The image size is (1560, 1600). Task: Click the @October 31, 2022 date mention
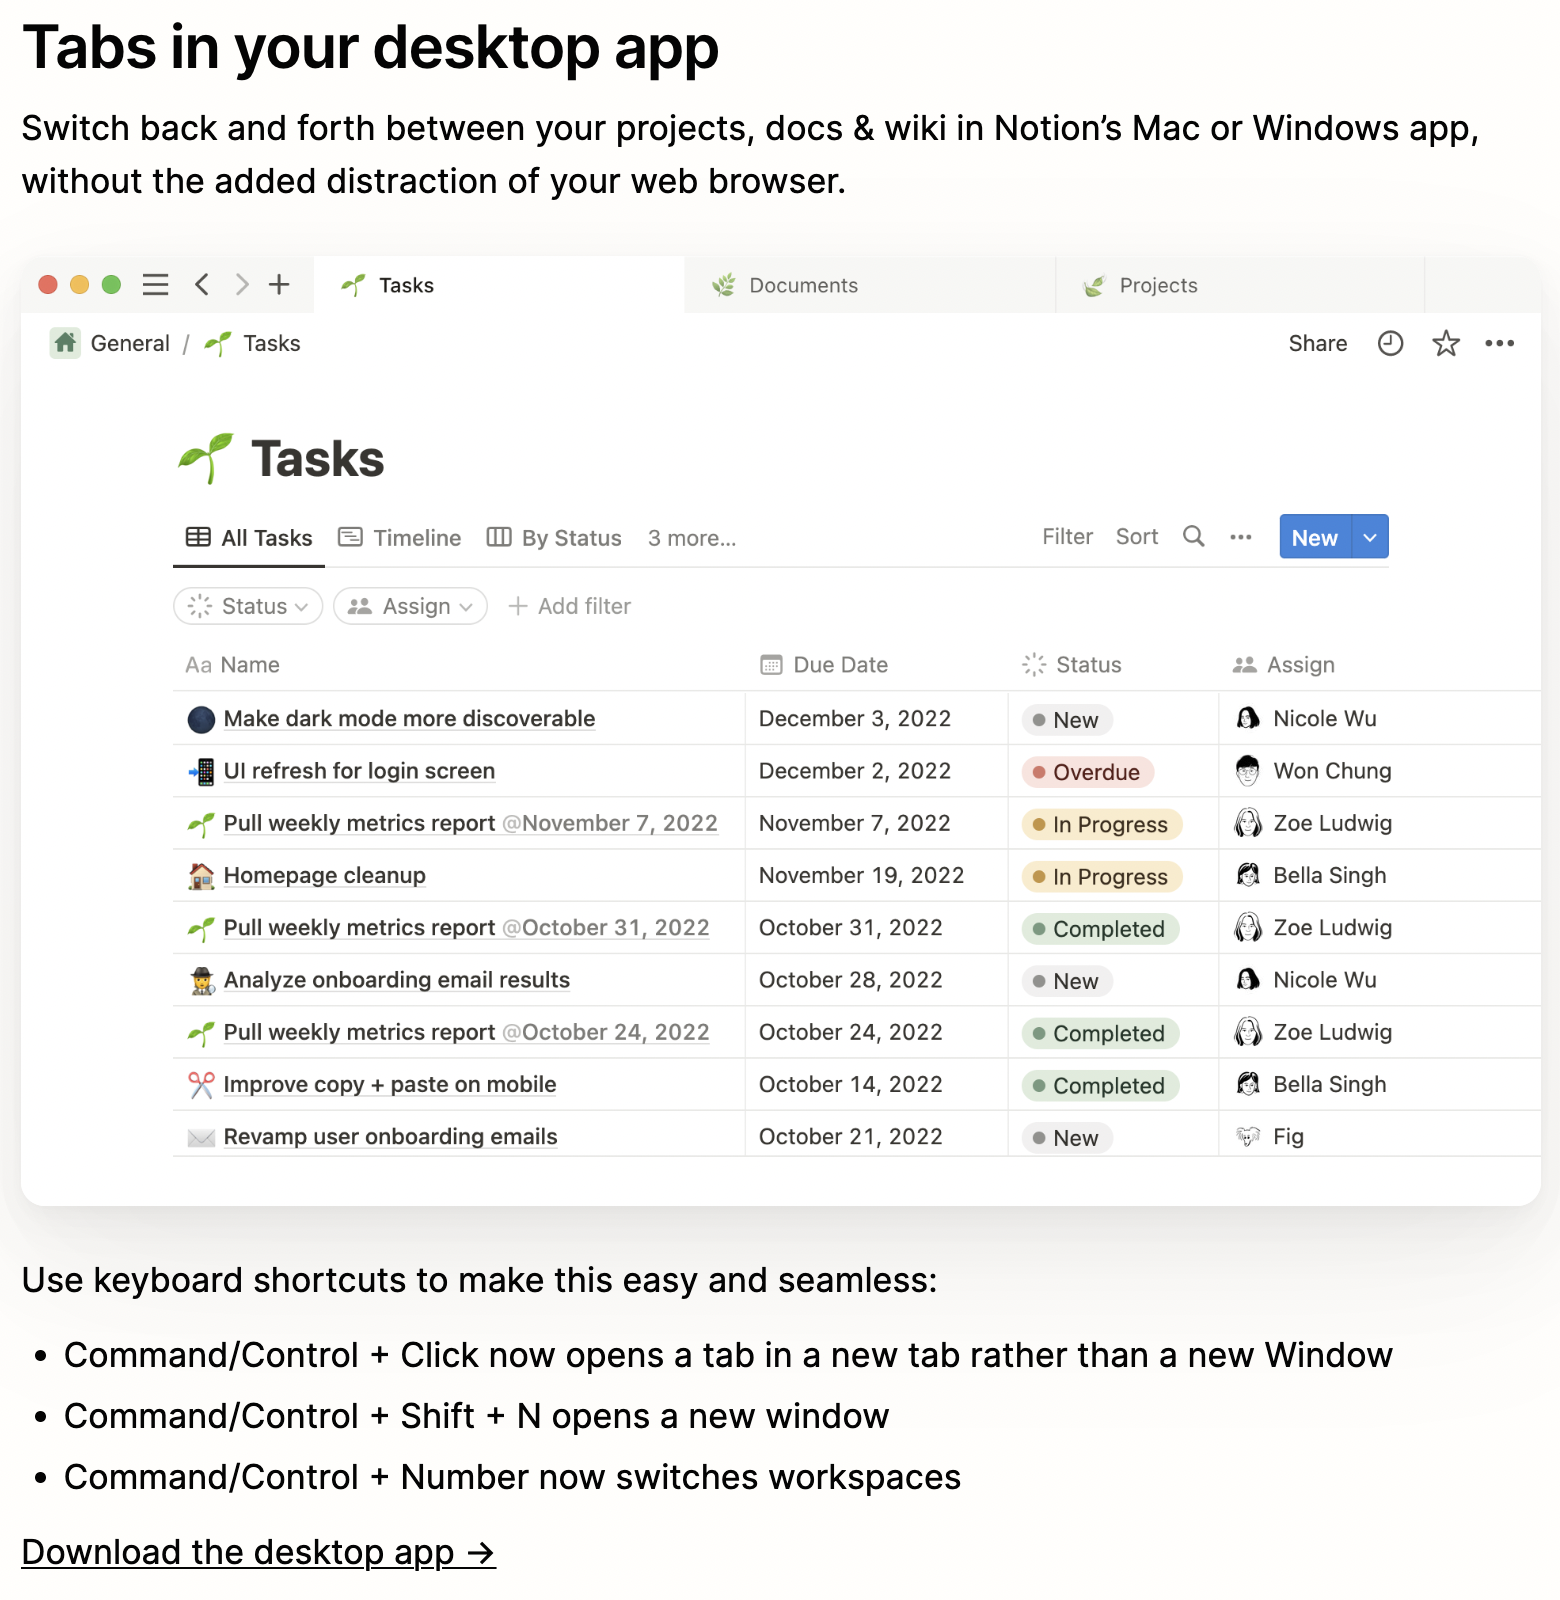coord(605,928)
